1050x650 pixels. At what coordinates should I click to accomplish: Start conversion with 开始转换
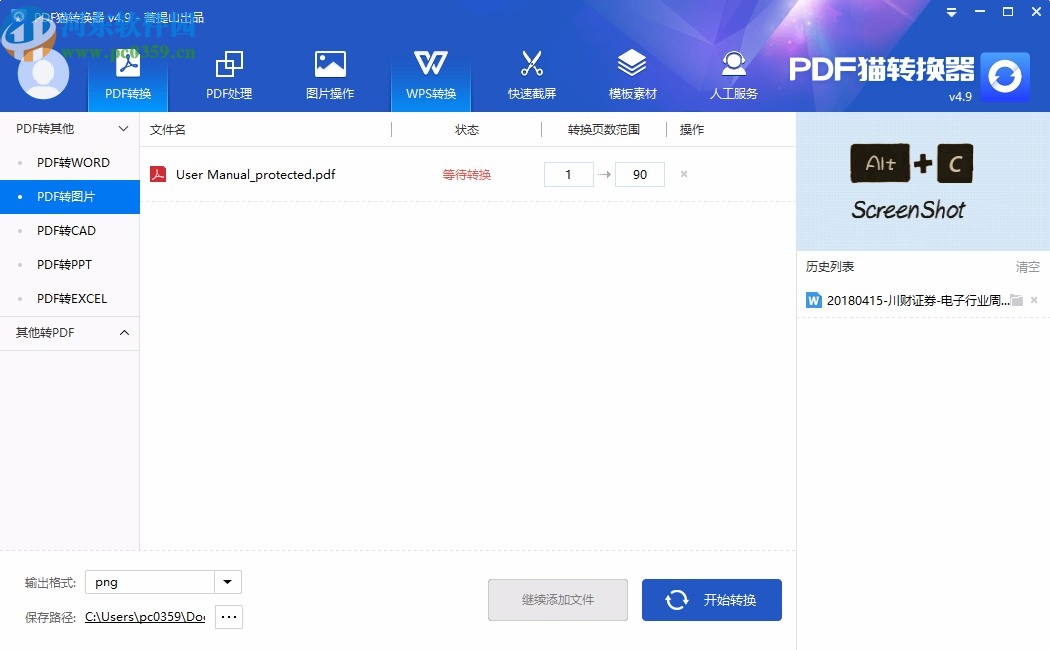coord(712,600)
